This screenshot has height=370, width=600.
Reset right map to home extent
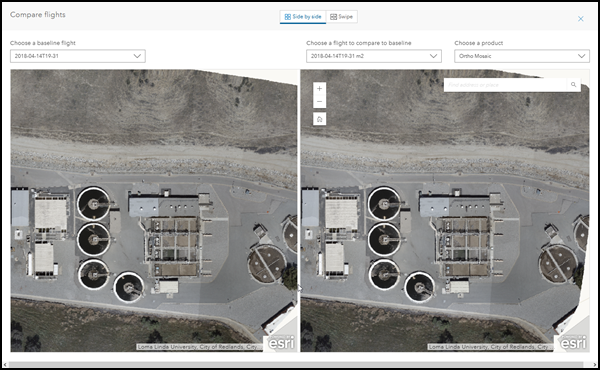point(320,119)
